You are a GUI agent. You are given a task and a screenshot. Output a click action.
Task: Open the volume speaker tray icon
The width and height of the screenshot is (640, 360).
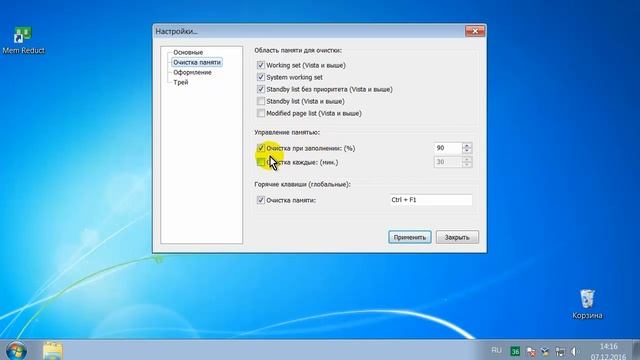[x=574, y=351]
